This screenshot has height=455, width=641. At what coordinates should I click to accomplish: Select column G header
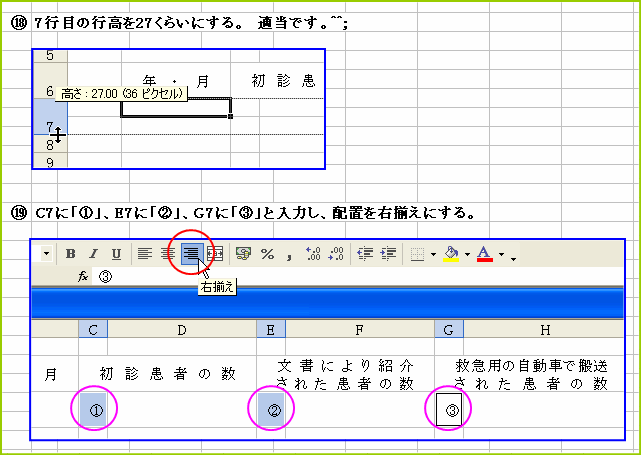coord(449,330)
